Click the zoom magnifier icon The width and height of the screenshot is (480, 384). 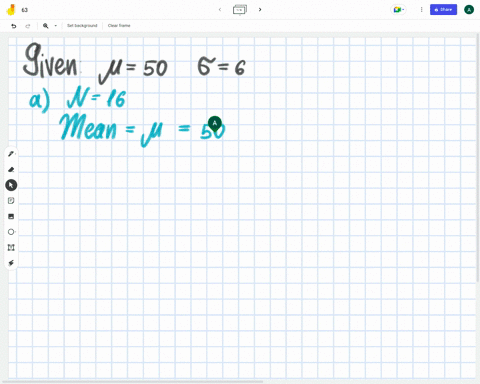46,26
